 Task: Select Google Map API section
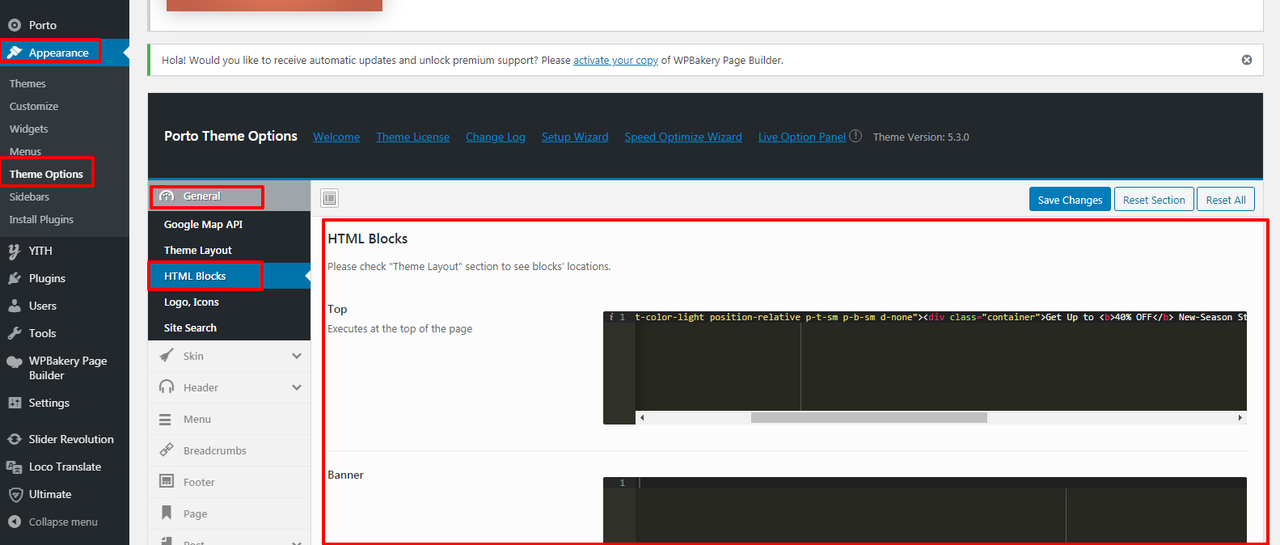pyautogui.click(x=203, y=224)
